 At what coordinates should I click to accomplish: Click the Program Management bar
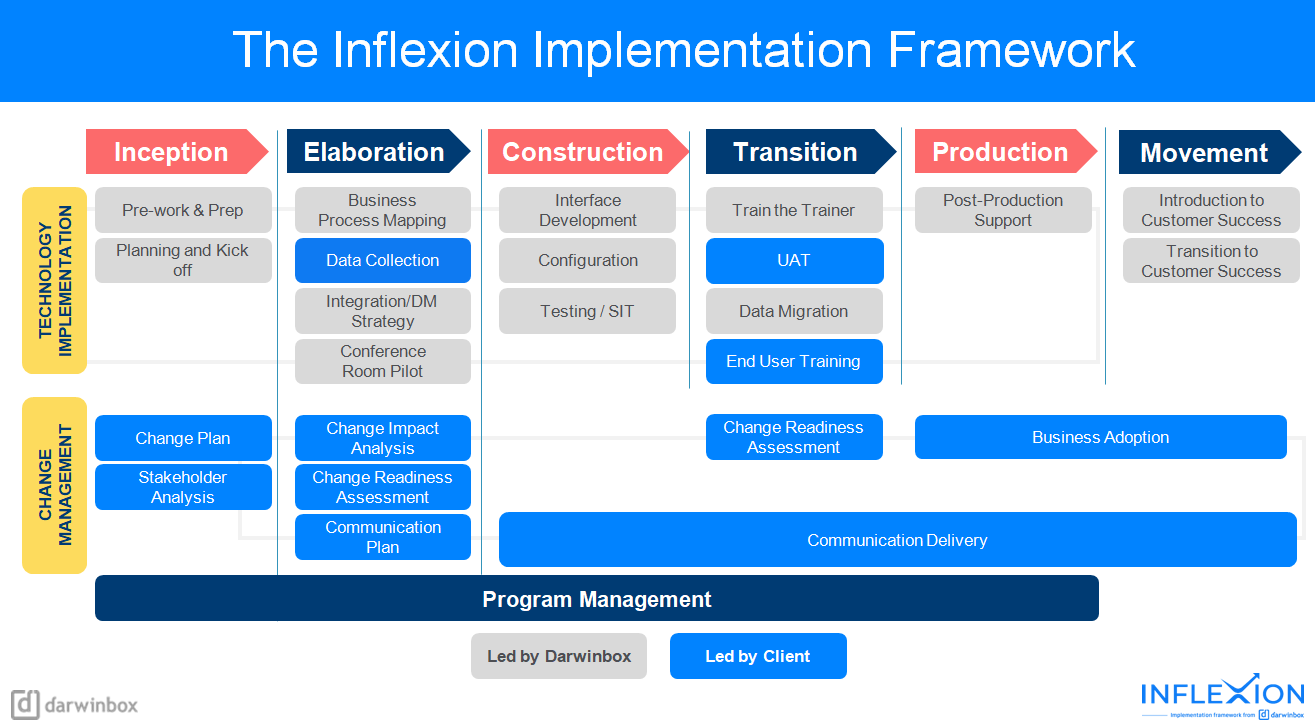click(x=597, y=598)
